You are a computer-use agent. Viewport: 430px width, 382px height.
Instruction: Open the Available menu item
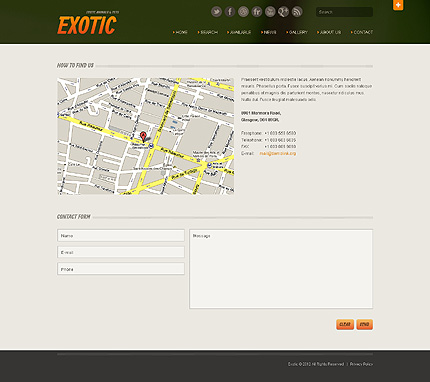239,32
